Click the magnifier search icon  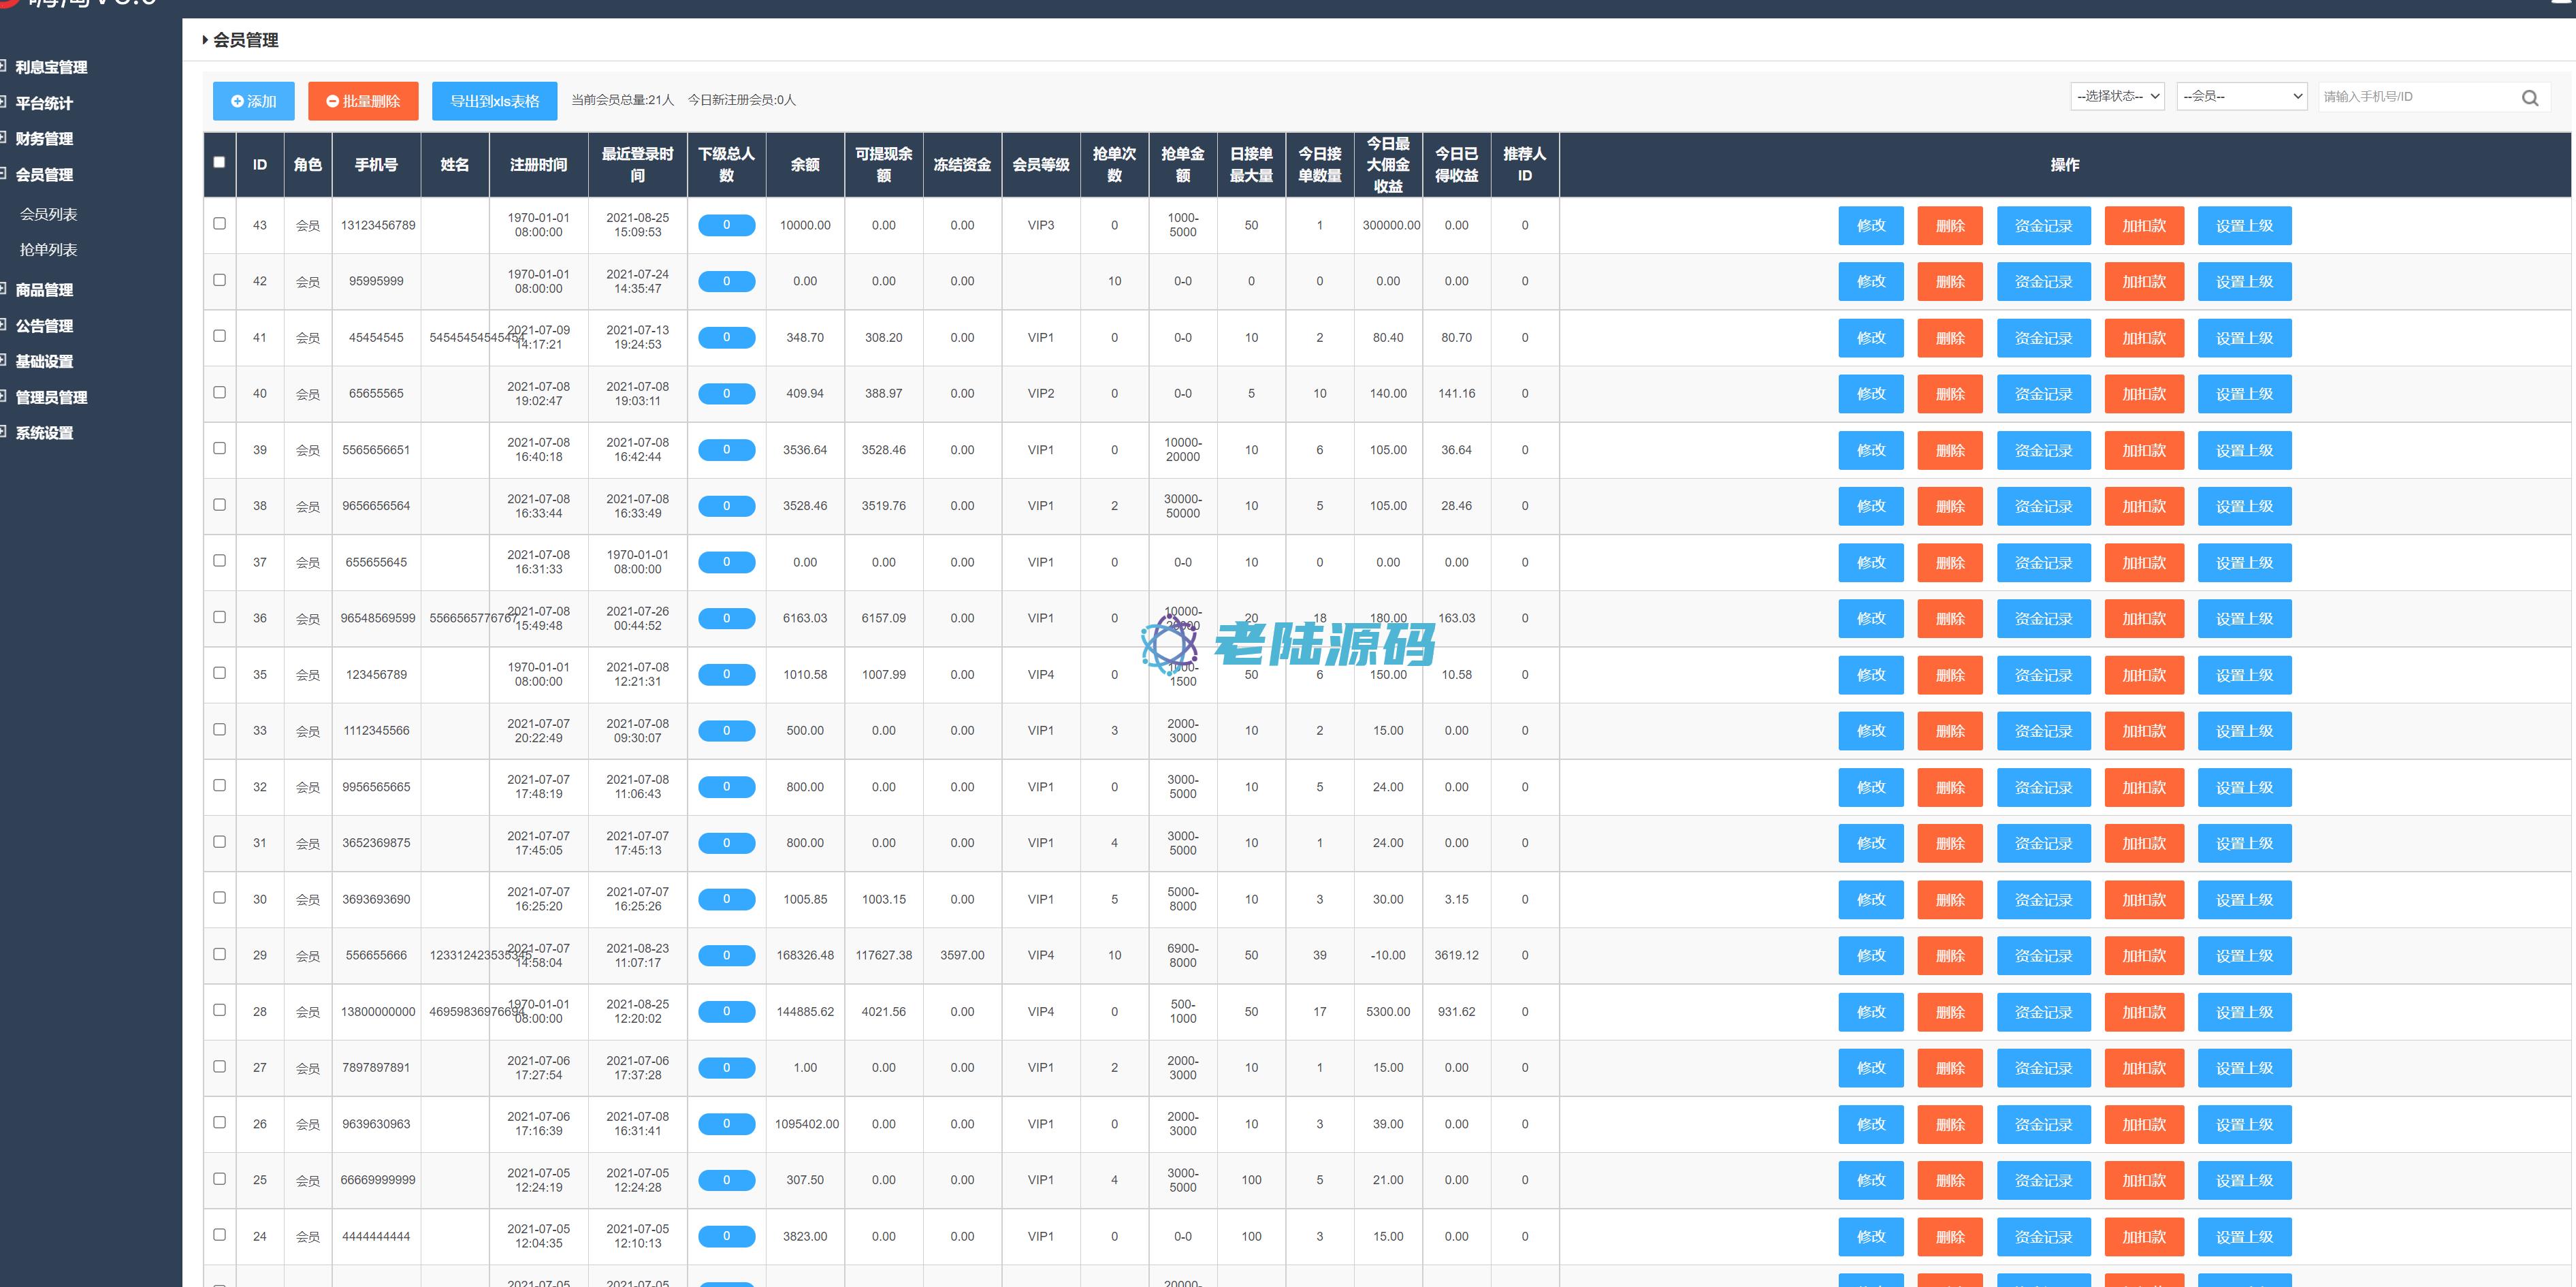[x=2529, y=98]
